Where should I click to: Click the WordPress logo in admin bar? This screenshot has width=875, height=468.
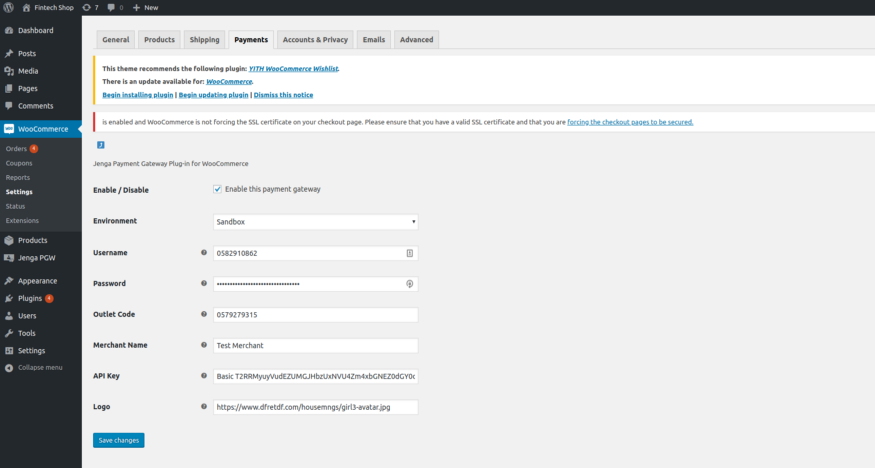pos(9,7)
